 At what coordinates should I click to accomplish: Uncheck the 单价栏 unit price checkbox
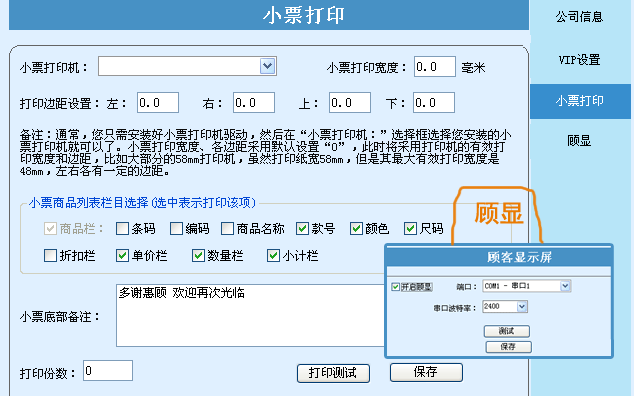pyautogui.click(x=122, y=256)
